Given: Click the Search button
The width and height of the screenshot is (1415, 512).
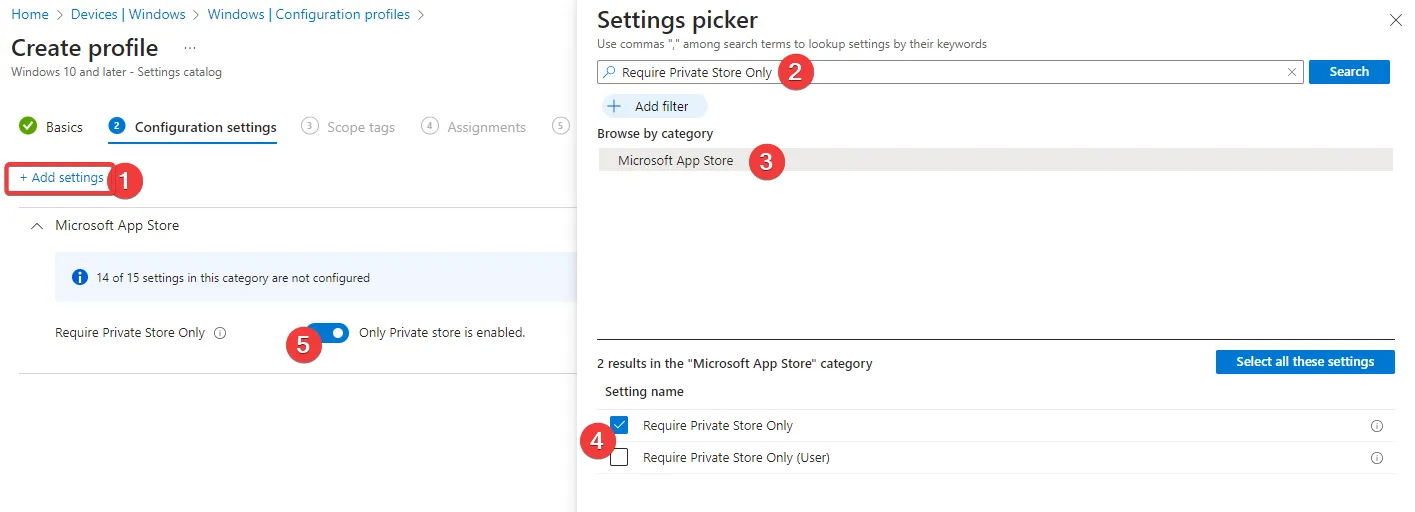Looking at the screenshot, I should [x=1349, y=72].
